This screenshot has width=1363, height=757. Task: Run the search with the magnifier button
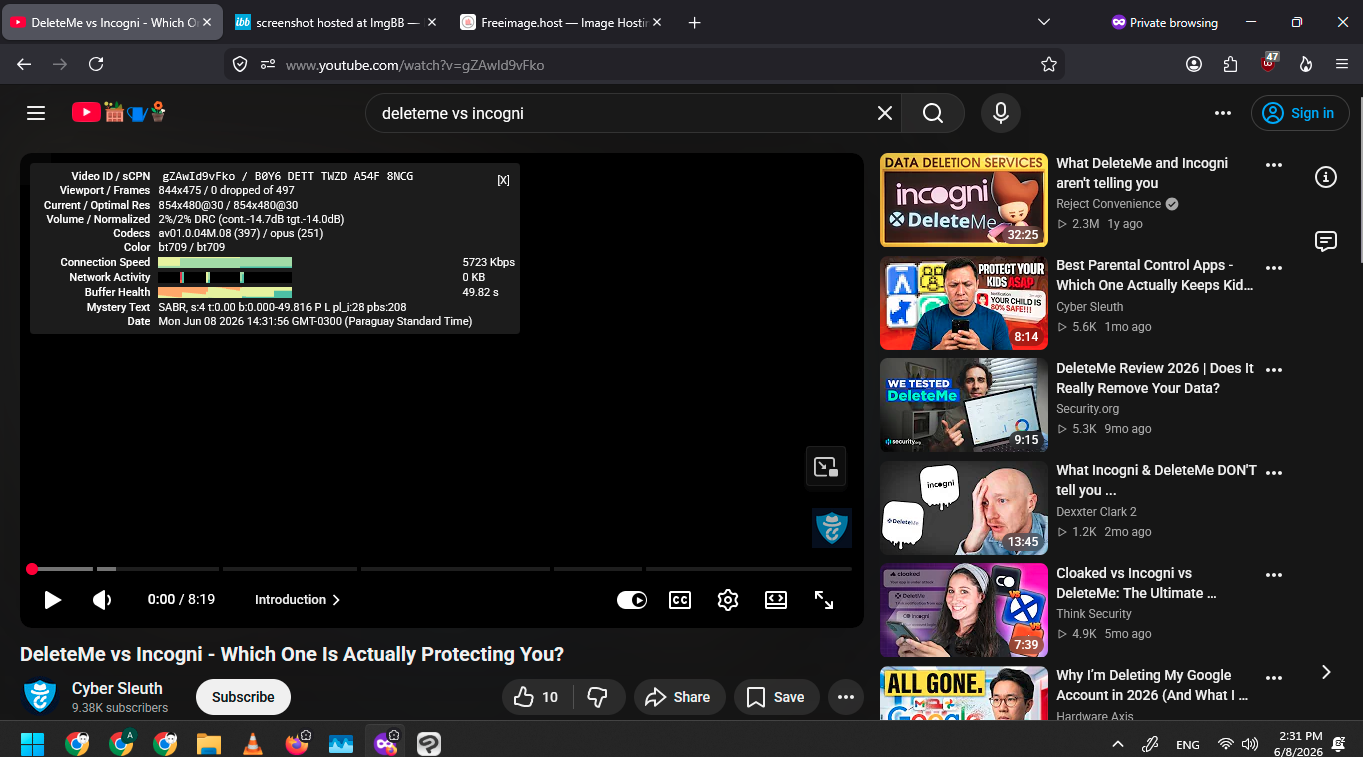tap(933, 113)
